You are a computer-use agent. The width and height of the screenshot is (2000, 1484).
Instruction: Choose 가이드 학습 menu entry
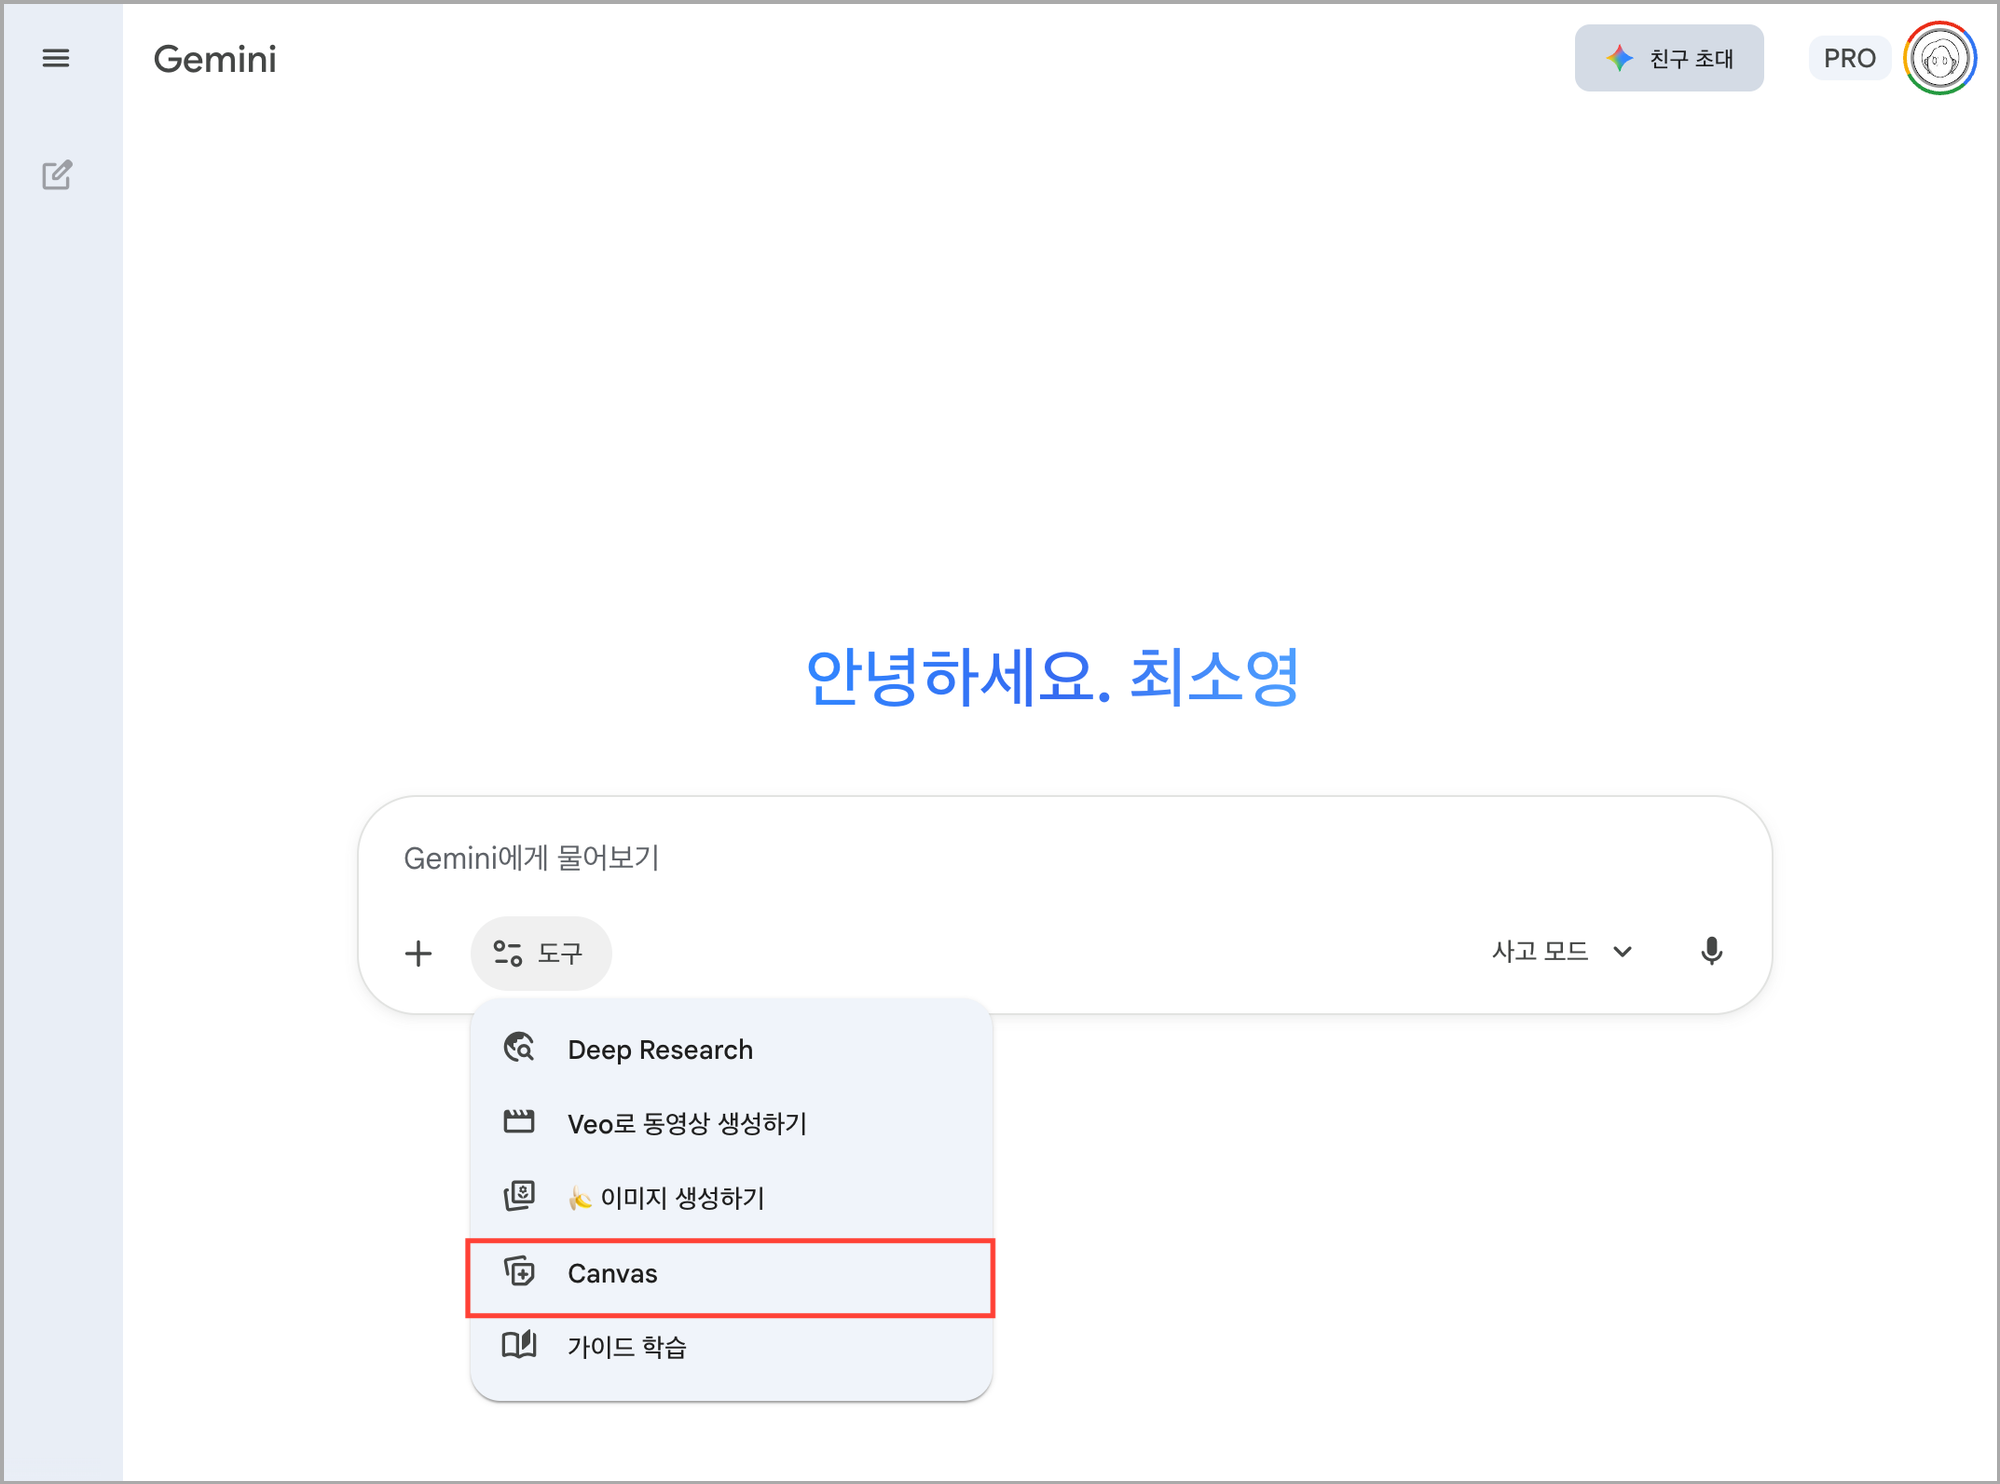627,1347
